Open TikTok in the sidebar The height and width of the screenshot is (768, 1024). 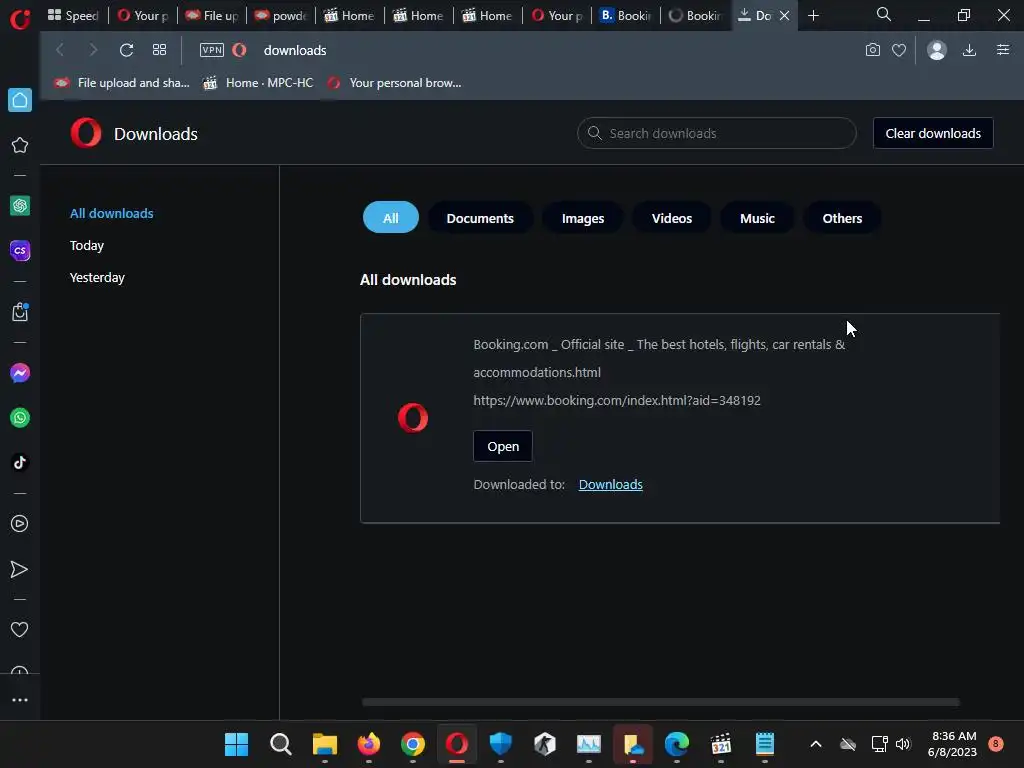[x=20, y=462]
